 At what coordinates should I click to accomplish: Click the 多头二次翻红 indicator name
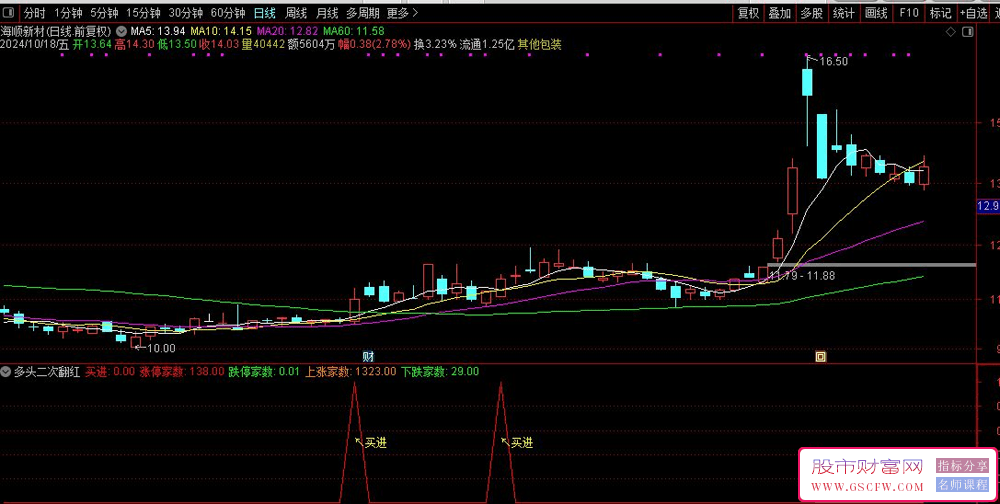coord(47,372)
